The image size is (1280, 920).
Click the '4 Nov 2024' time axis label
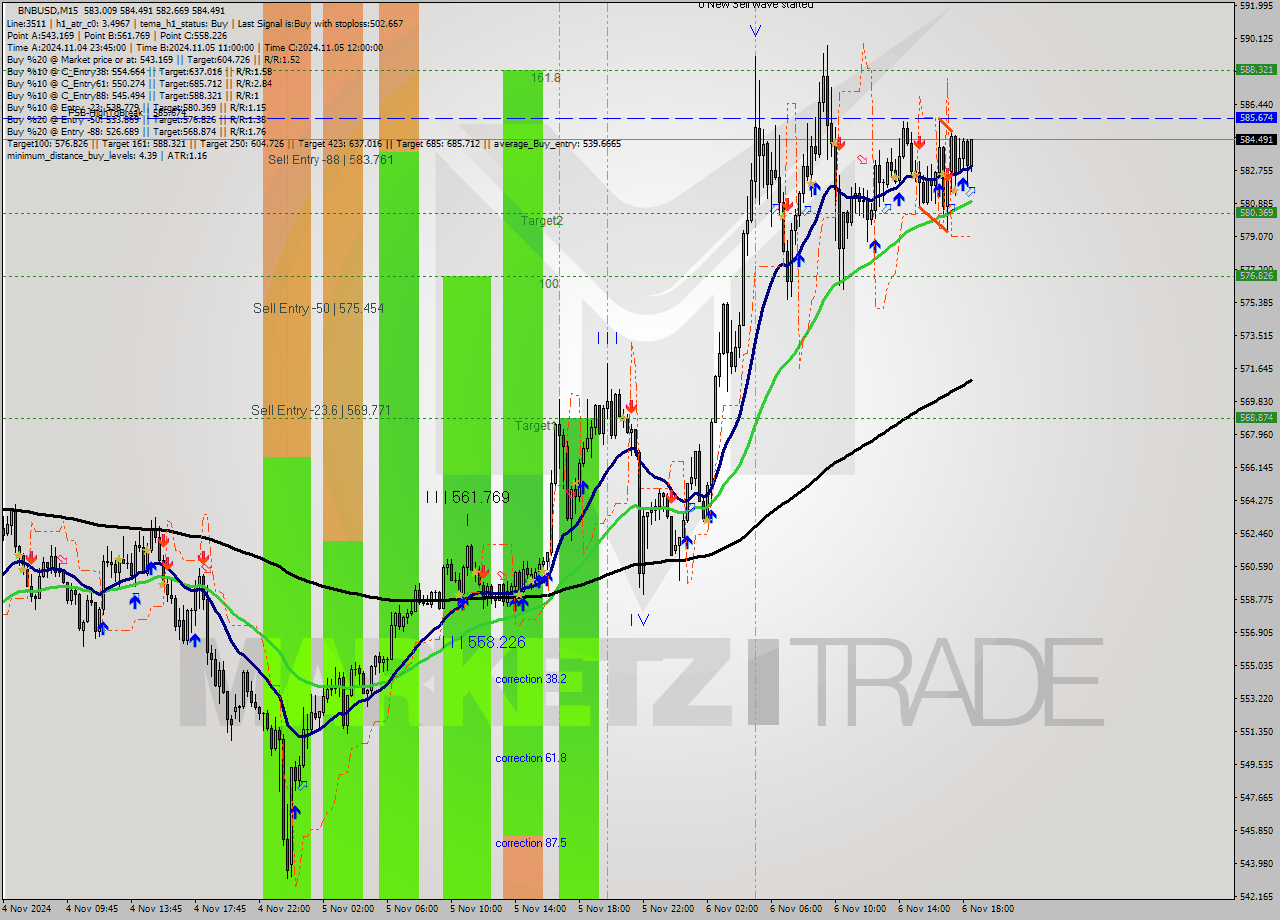(26, 909)
